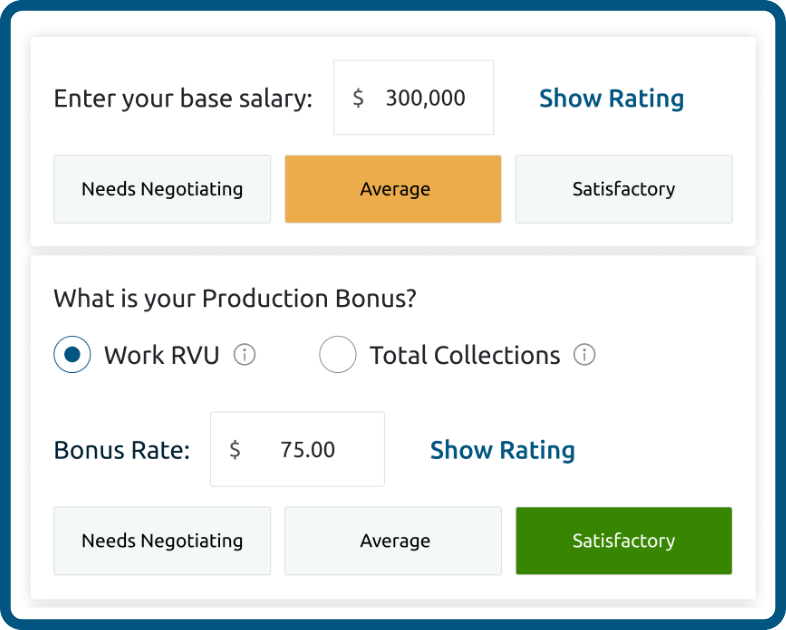Screen dimensions: 786x630
Task: Click the Total Collections label text
Action: point(465,355)
